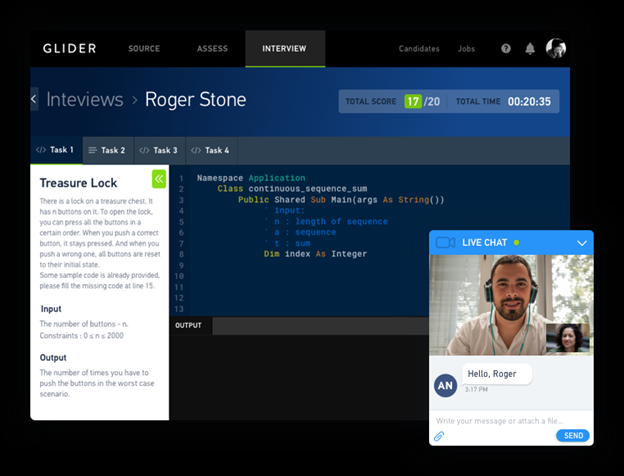Click the small interviewer video thumbnail
624x476 pixels.
click(x=568, y=338)
